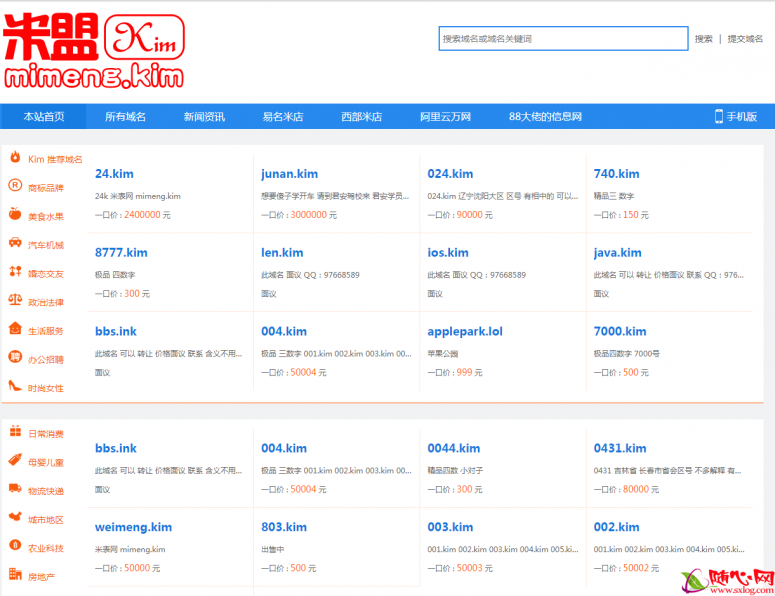
Task: Open the len.kim domain listing
Action: click(282, 253)
